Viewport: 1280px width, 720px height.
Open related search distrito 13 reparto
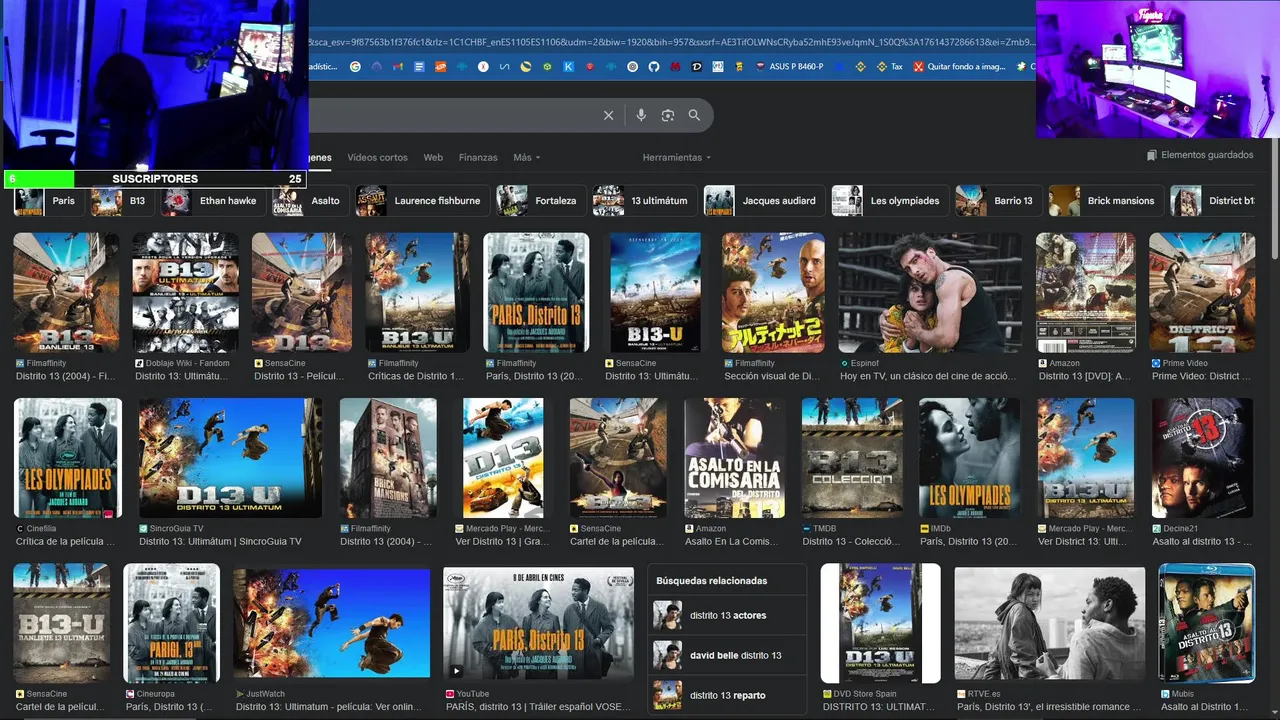[x=727, y=695]
